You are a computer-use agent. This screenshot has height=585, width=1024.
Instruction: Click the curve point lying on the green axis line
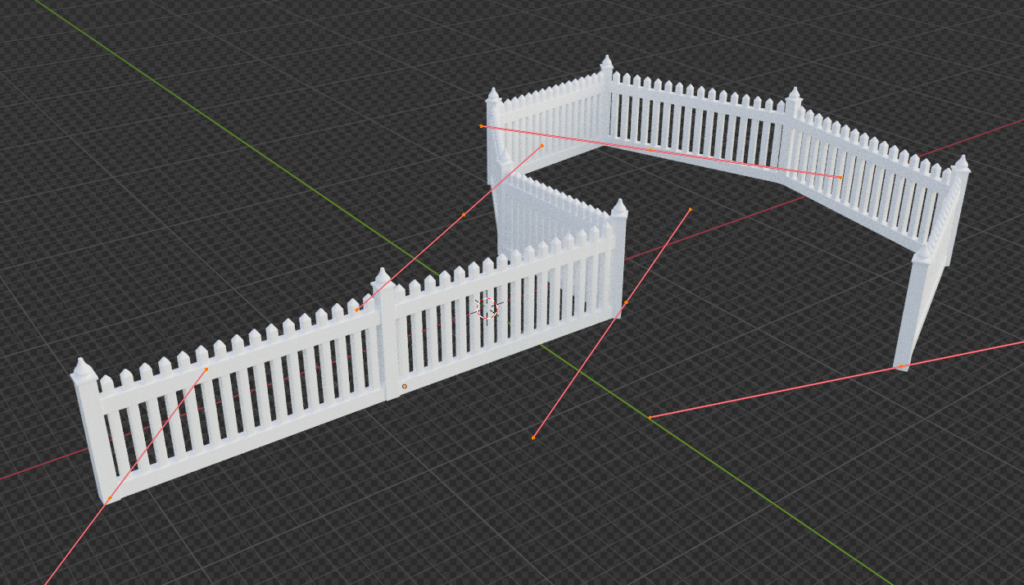649,416
